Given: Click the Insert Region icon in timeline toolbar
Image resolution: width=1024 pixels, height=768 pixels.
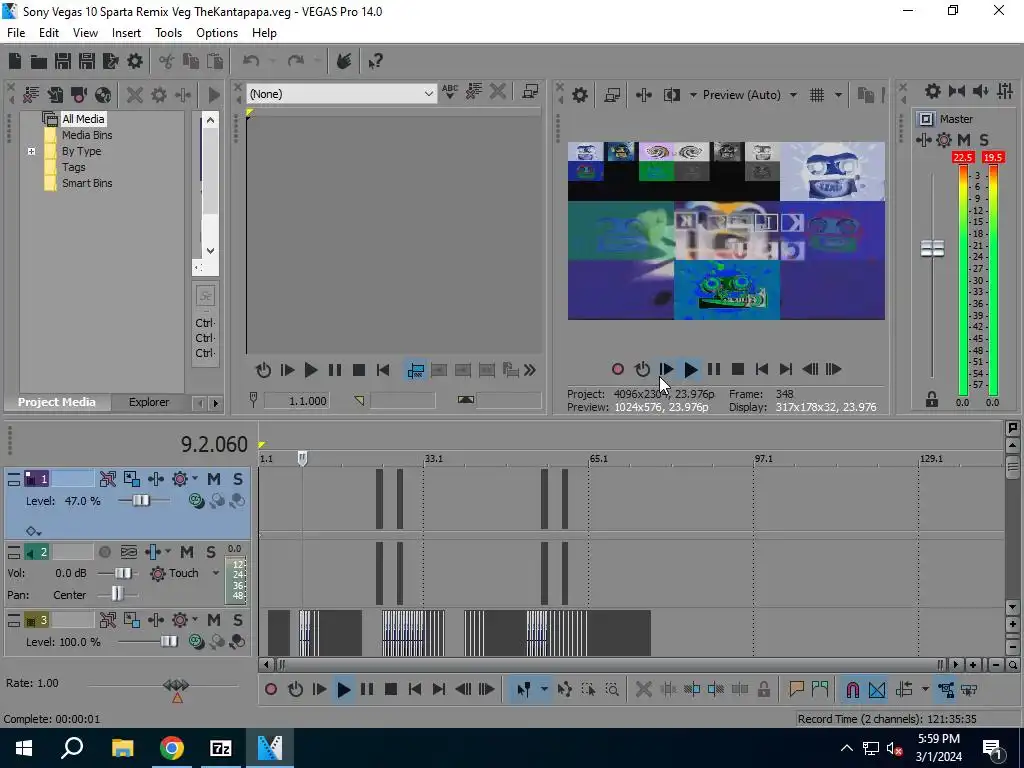Looking at the screenshot, I should (x=820, y=689).
